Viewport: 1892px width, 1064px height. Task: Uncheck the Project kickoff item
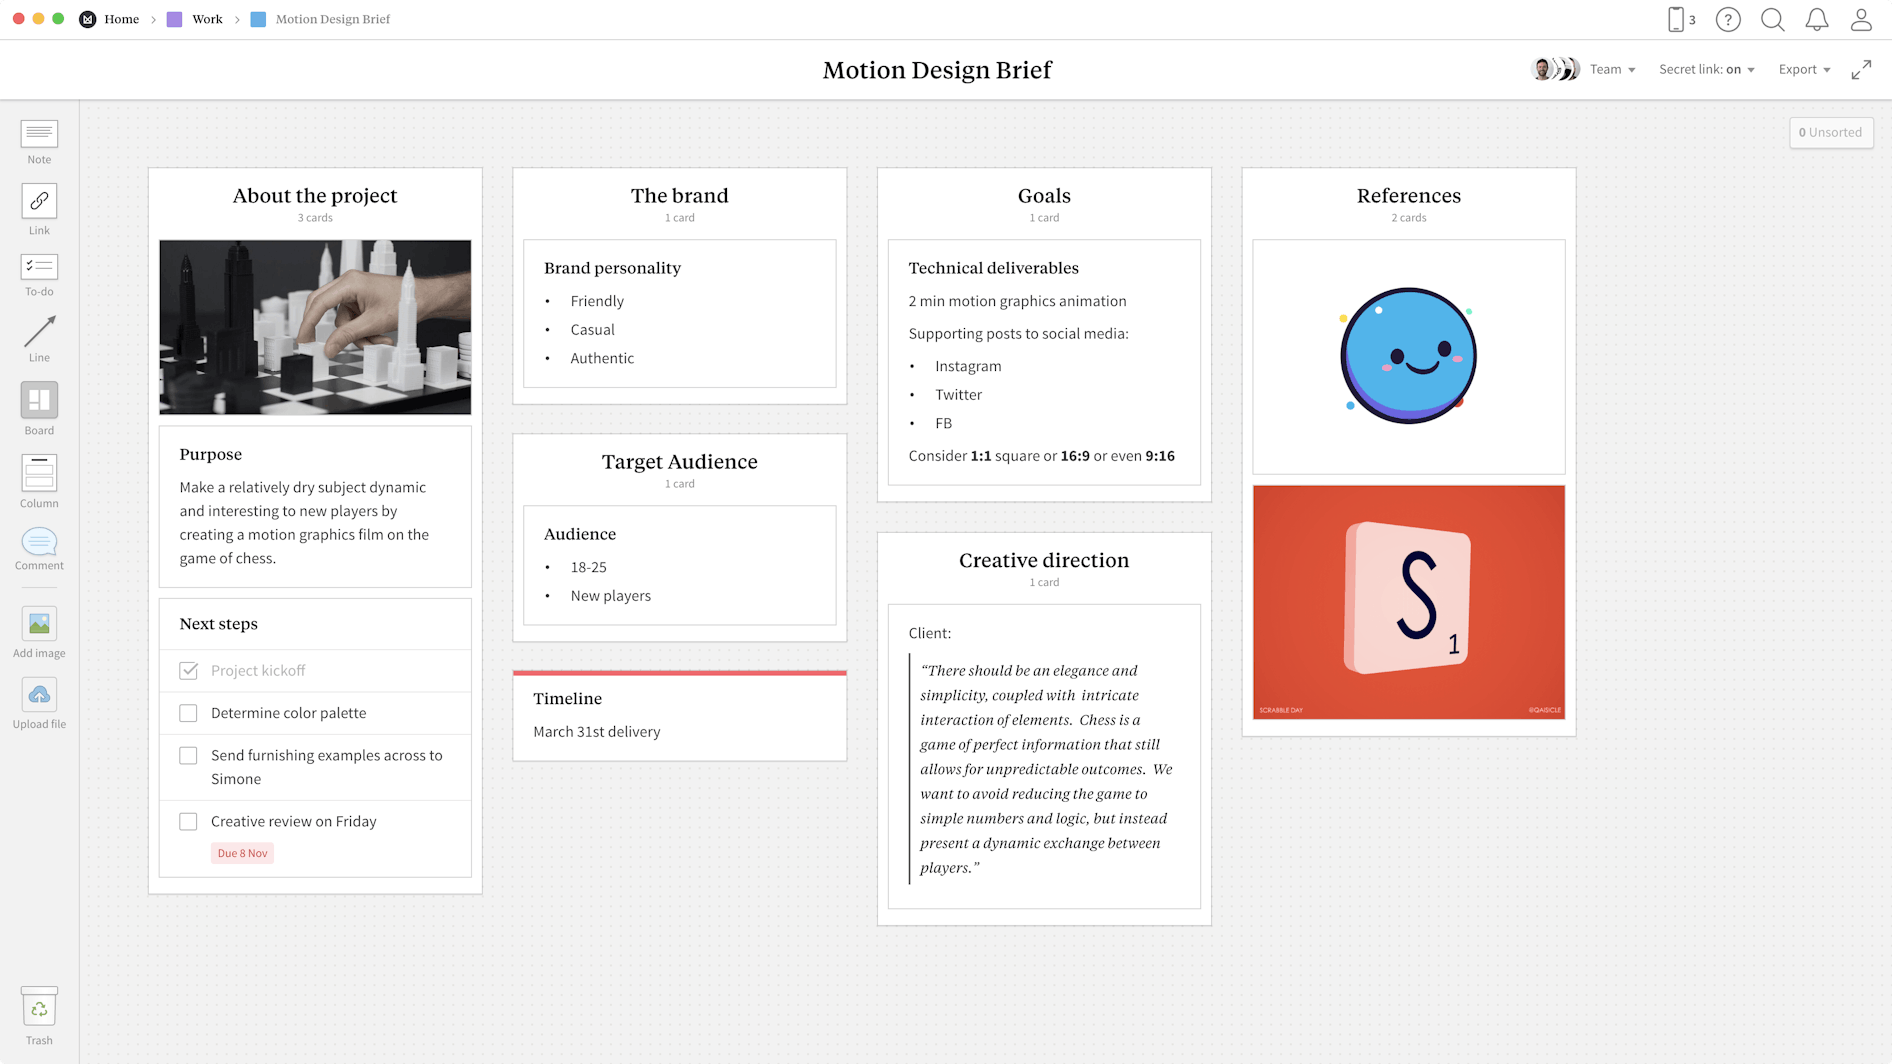188,670
